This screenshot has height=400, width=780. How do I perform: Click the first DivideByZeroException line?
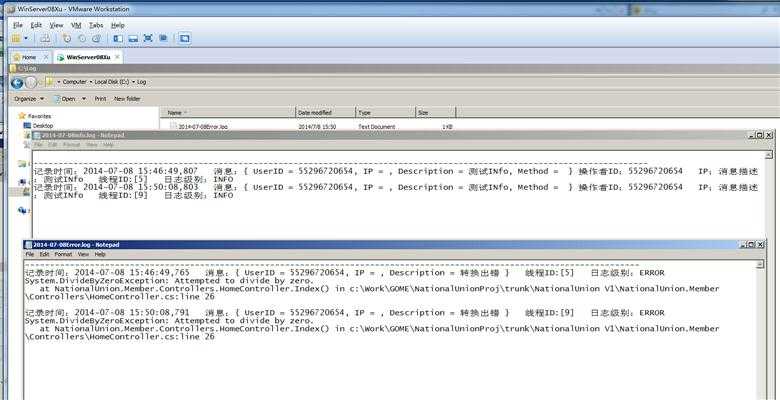pos(169,281)
